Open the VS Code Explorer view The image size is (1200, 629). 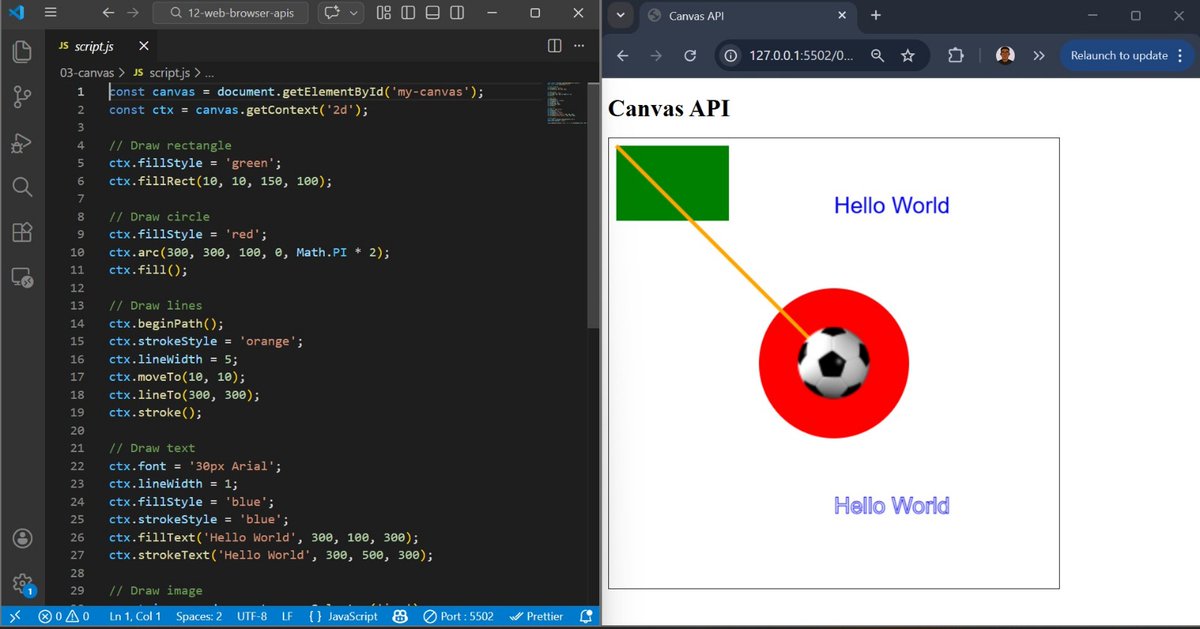[22, 51]
